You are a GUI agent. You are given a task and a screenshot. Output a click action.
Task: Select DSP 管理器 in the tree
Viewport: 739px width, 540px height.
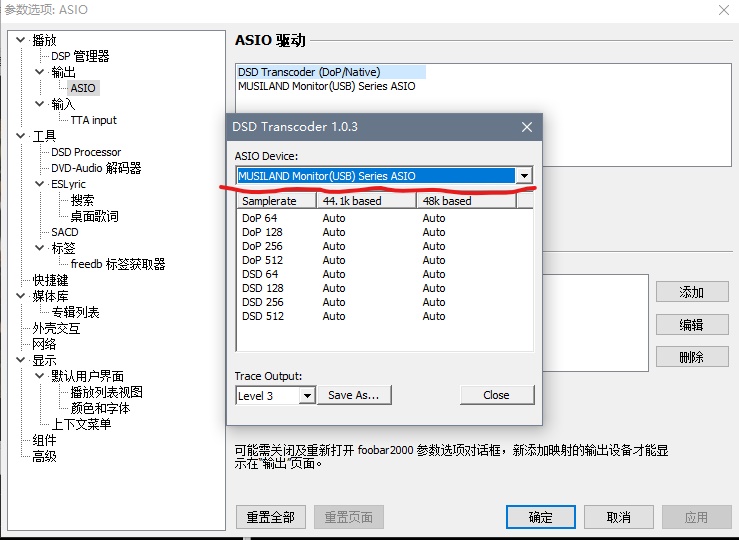tap(80, 56)
